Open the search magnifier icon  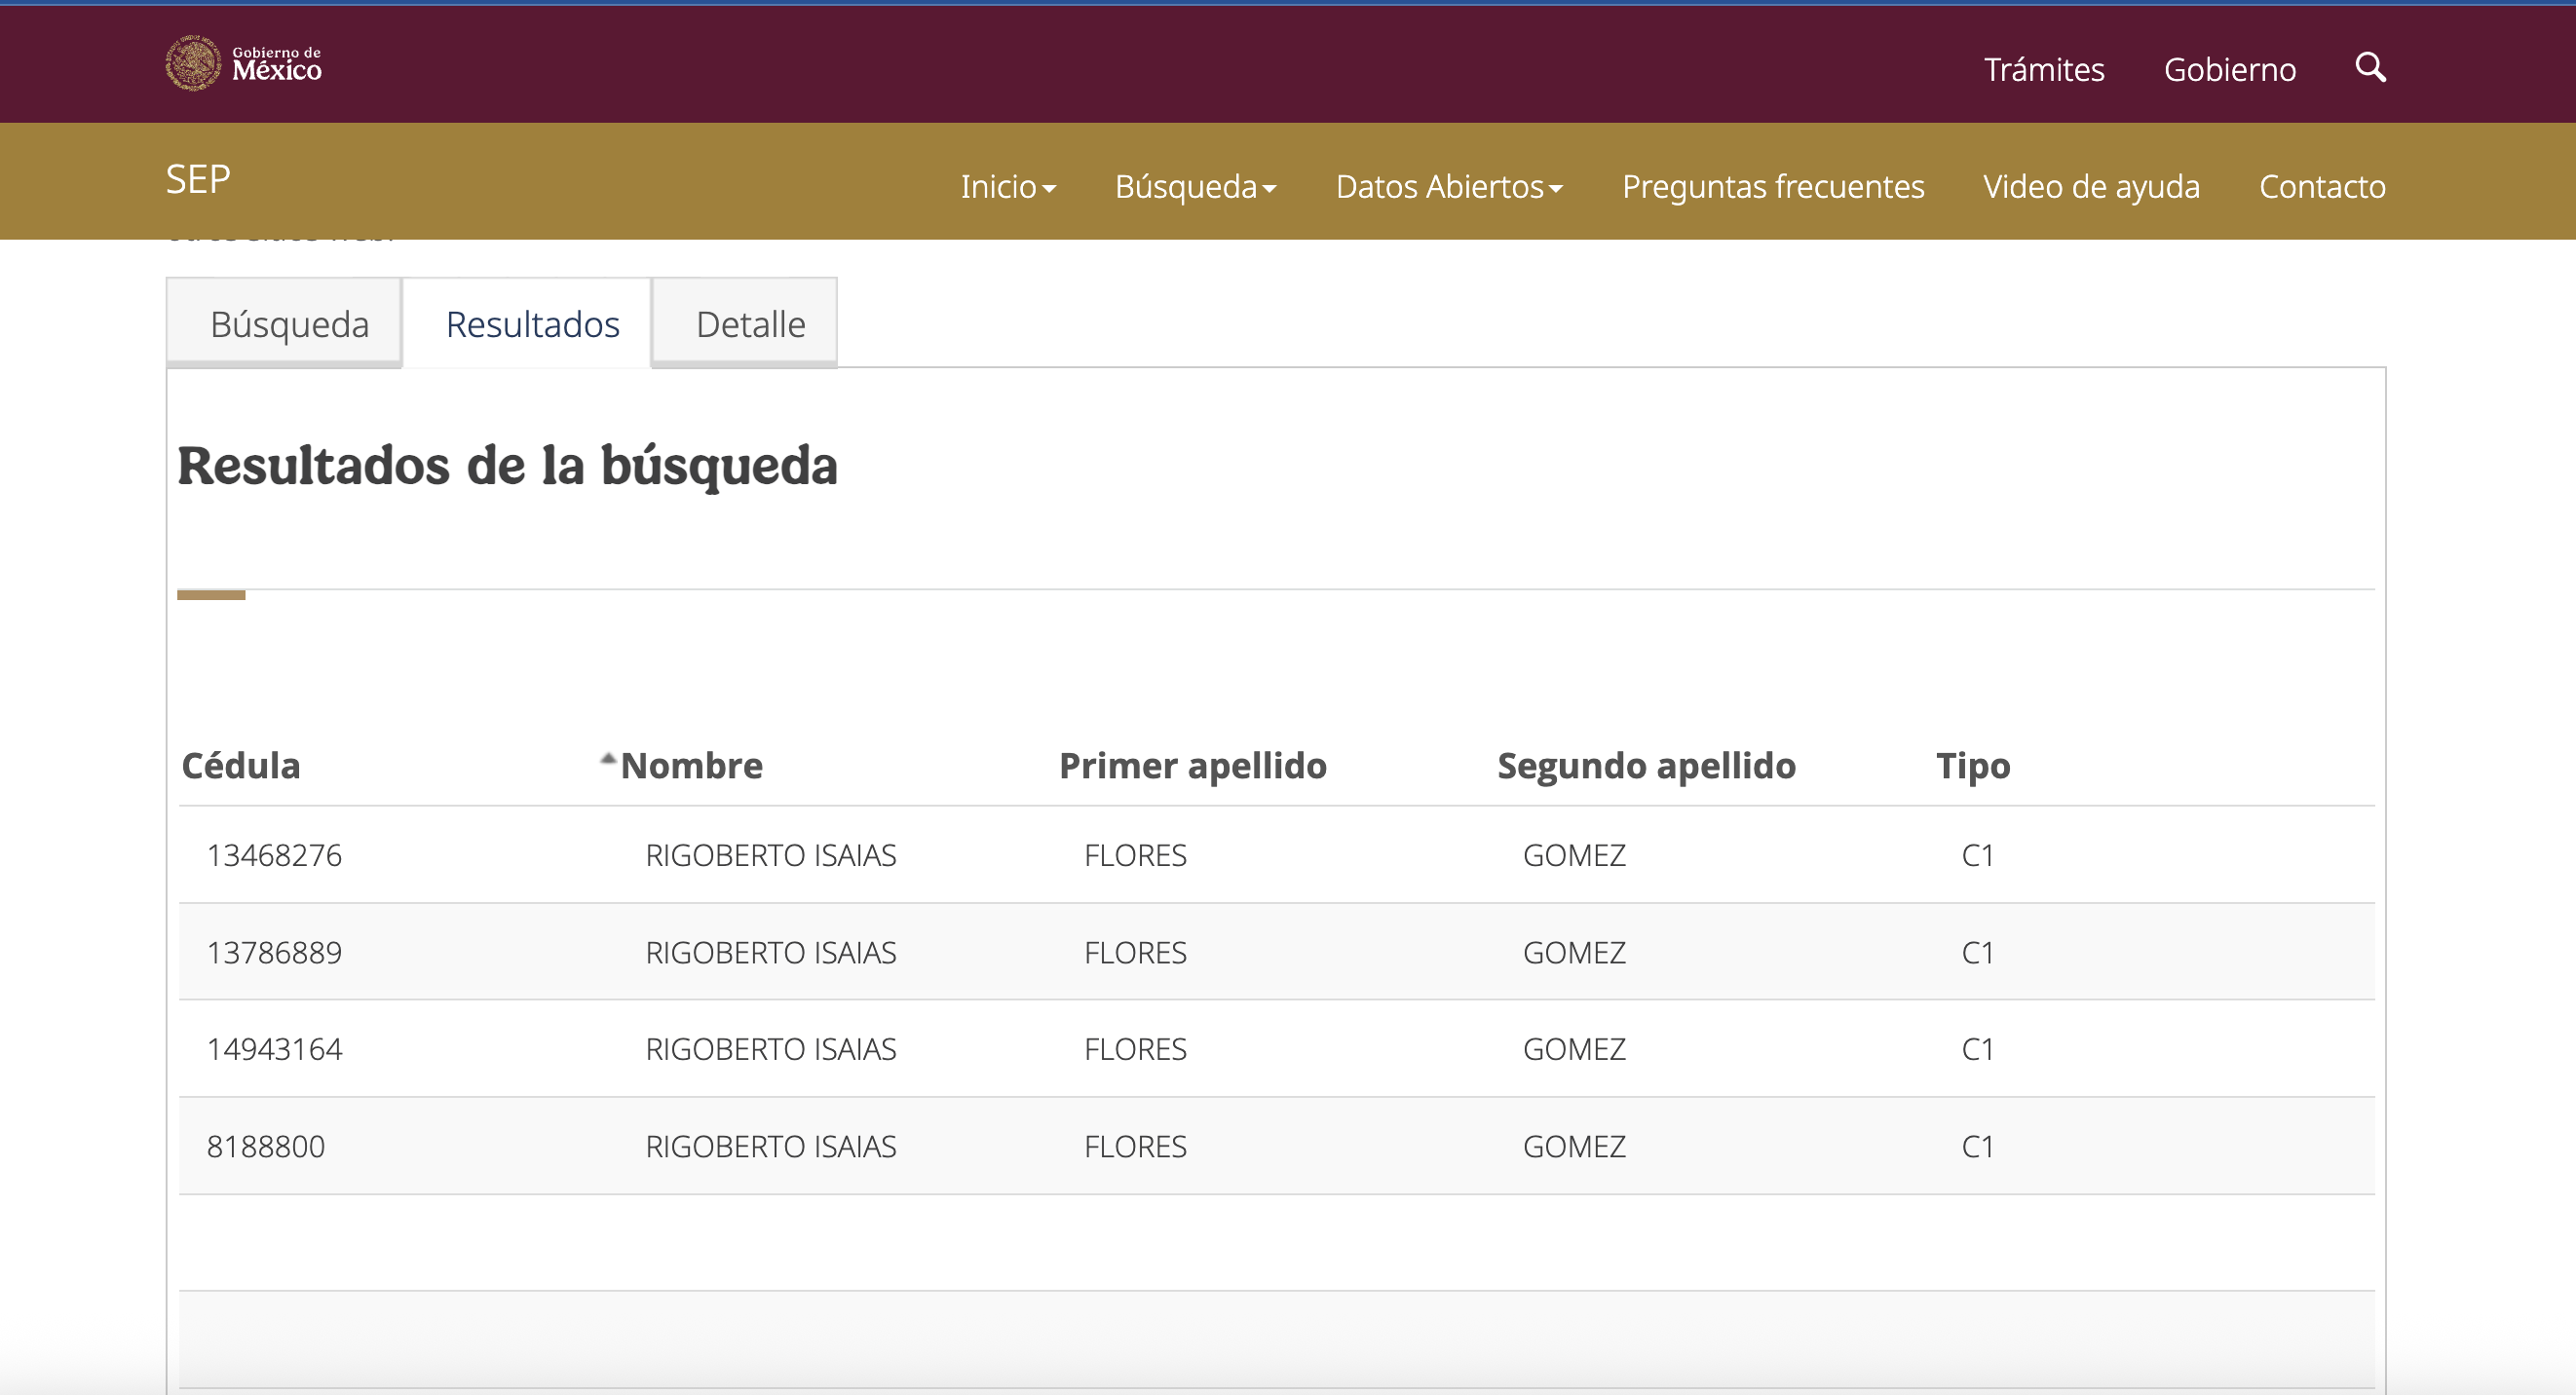pos(2370,67)
